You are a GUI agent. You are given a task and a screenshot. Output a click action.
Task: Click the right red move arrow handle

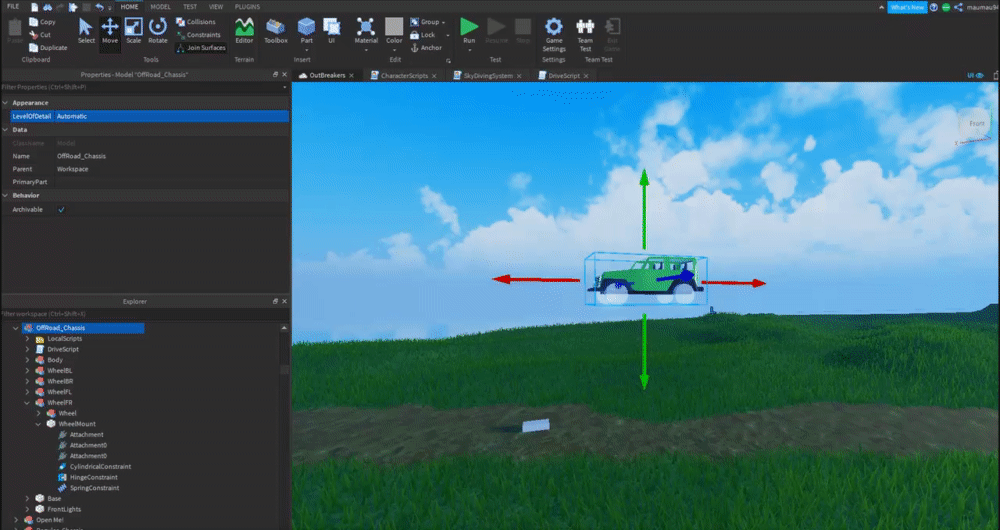pos(758,283)
